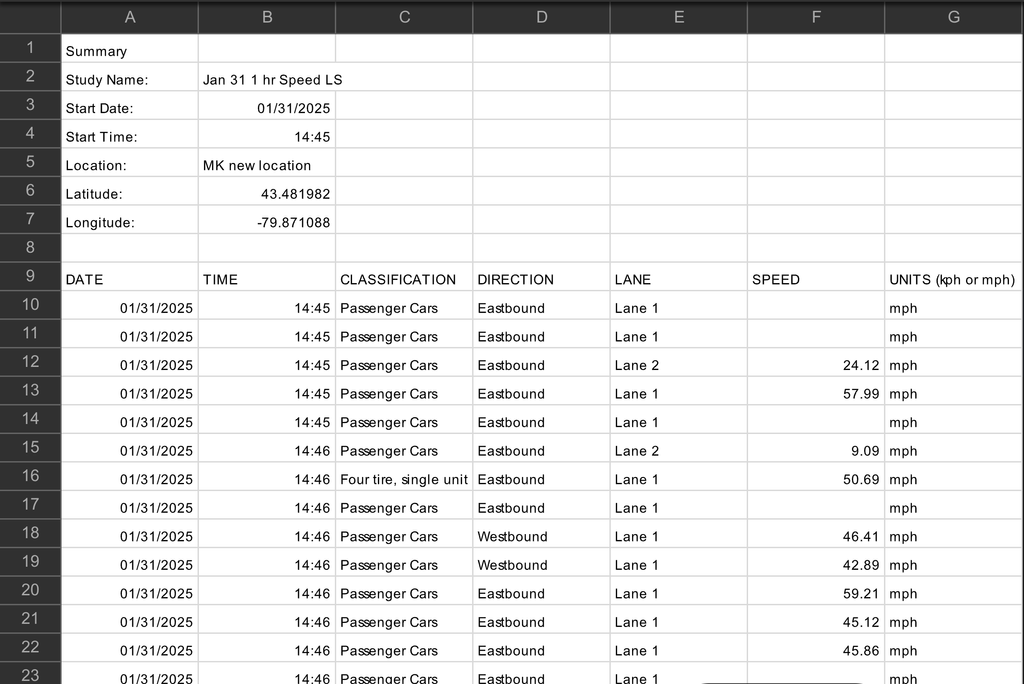Select column header C

click(x=403, y=16)
